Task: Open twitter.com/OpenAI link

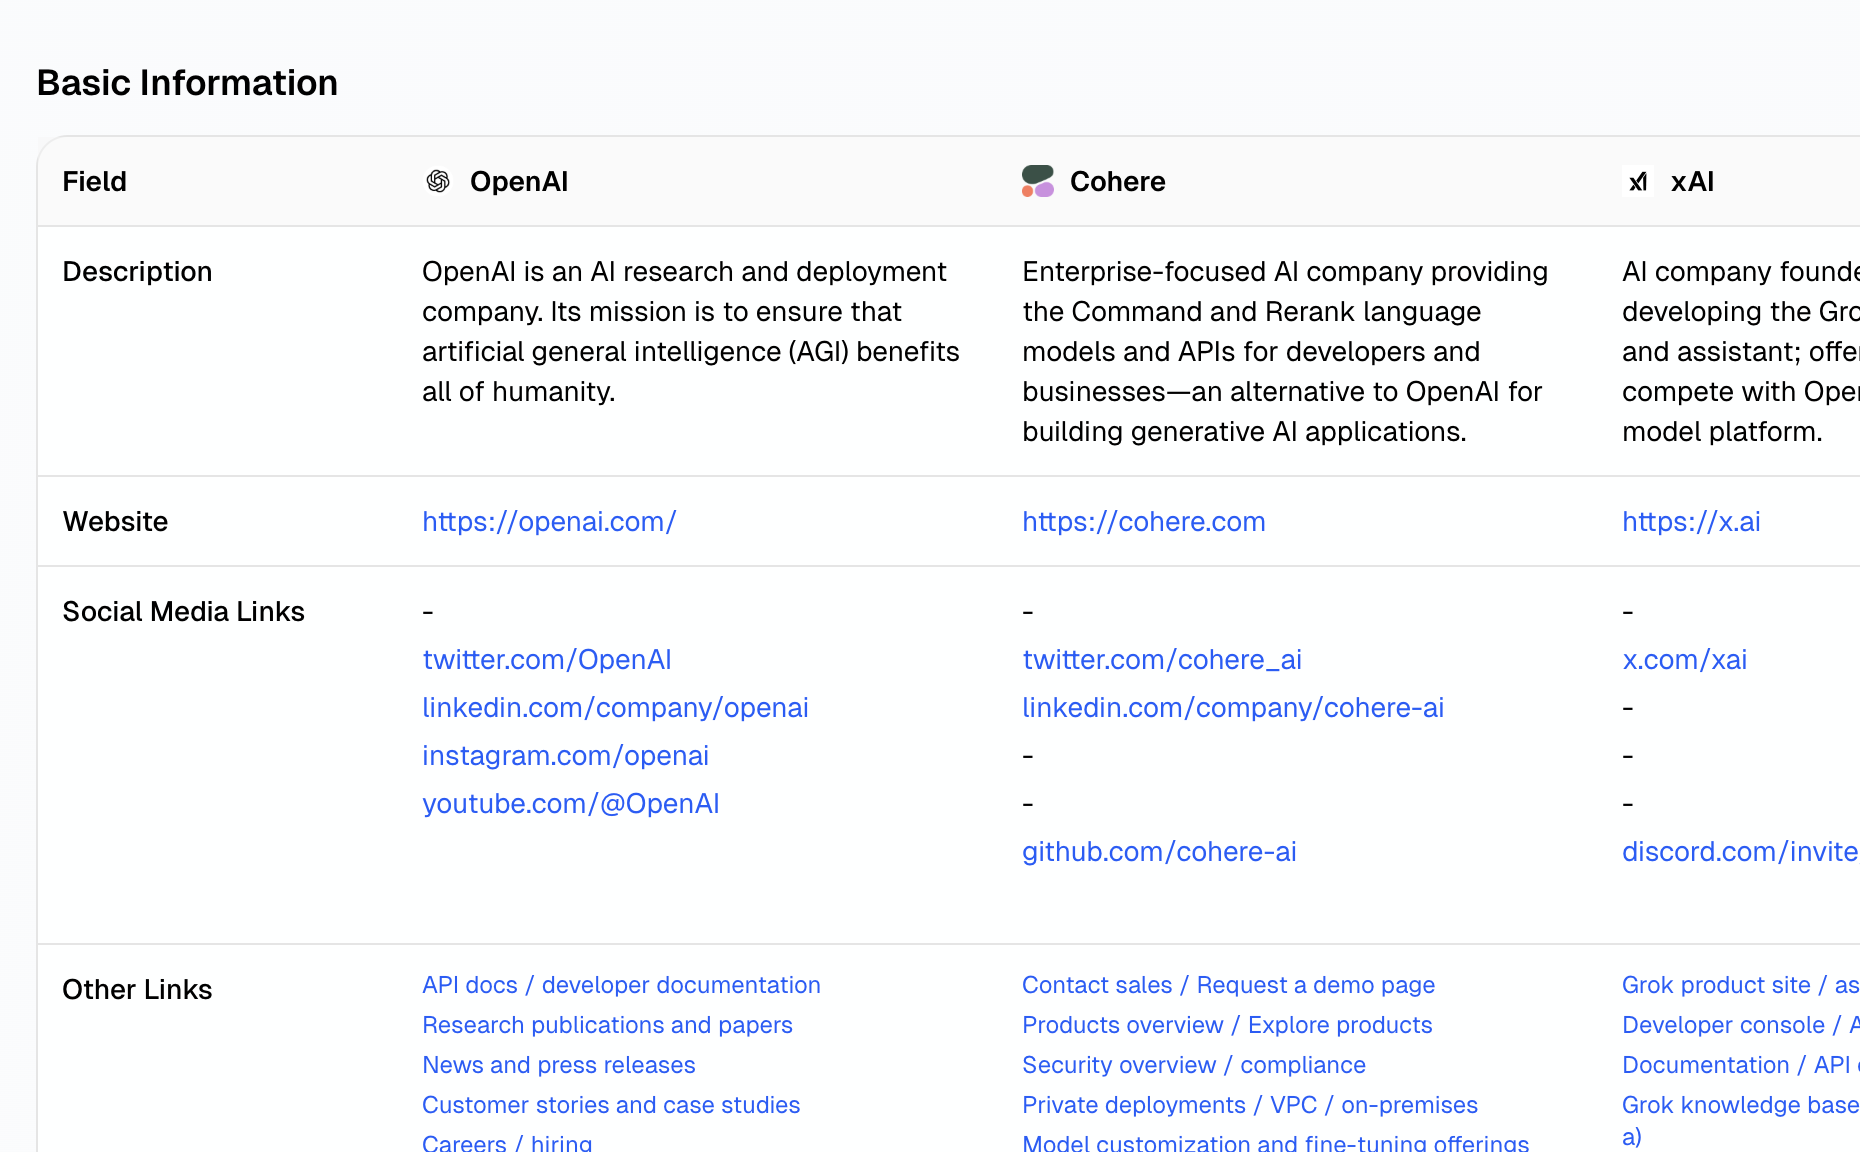Action: pos(546,659)
